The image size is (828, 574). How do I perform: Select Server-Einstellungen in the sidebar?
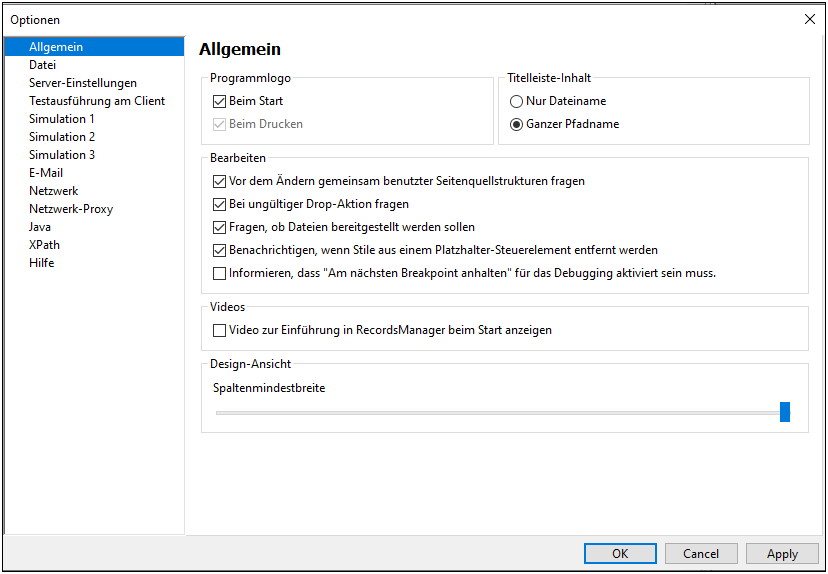[83, 83]
